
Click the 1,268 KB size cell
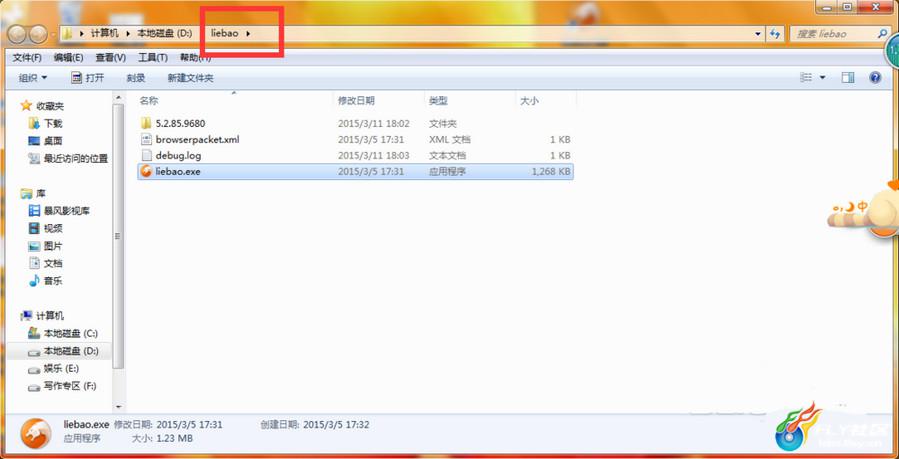(550, 171)
